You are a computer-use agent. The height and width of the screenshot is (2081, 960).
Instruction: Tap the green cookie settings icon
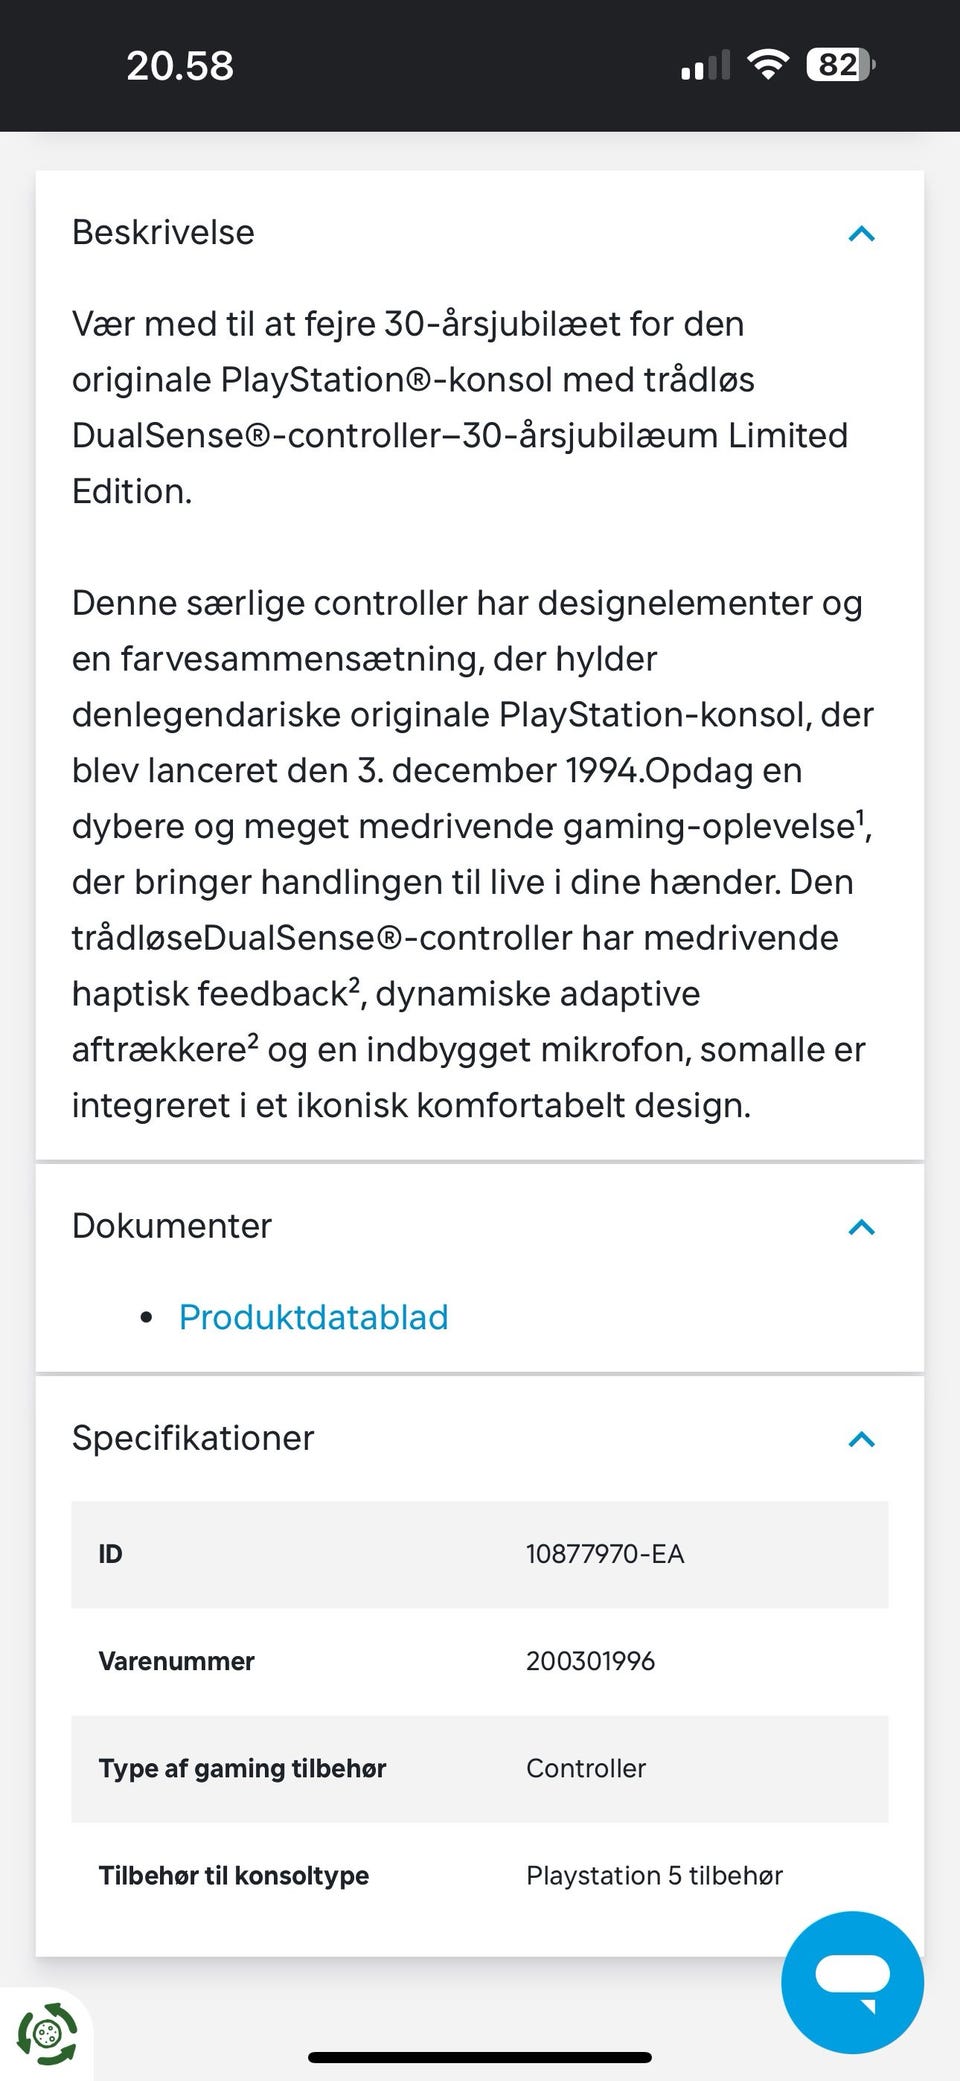pyautogui.click(x=46, y=2032)
